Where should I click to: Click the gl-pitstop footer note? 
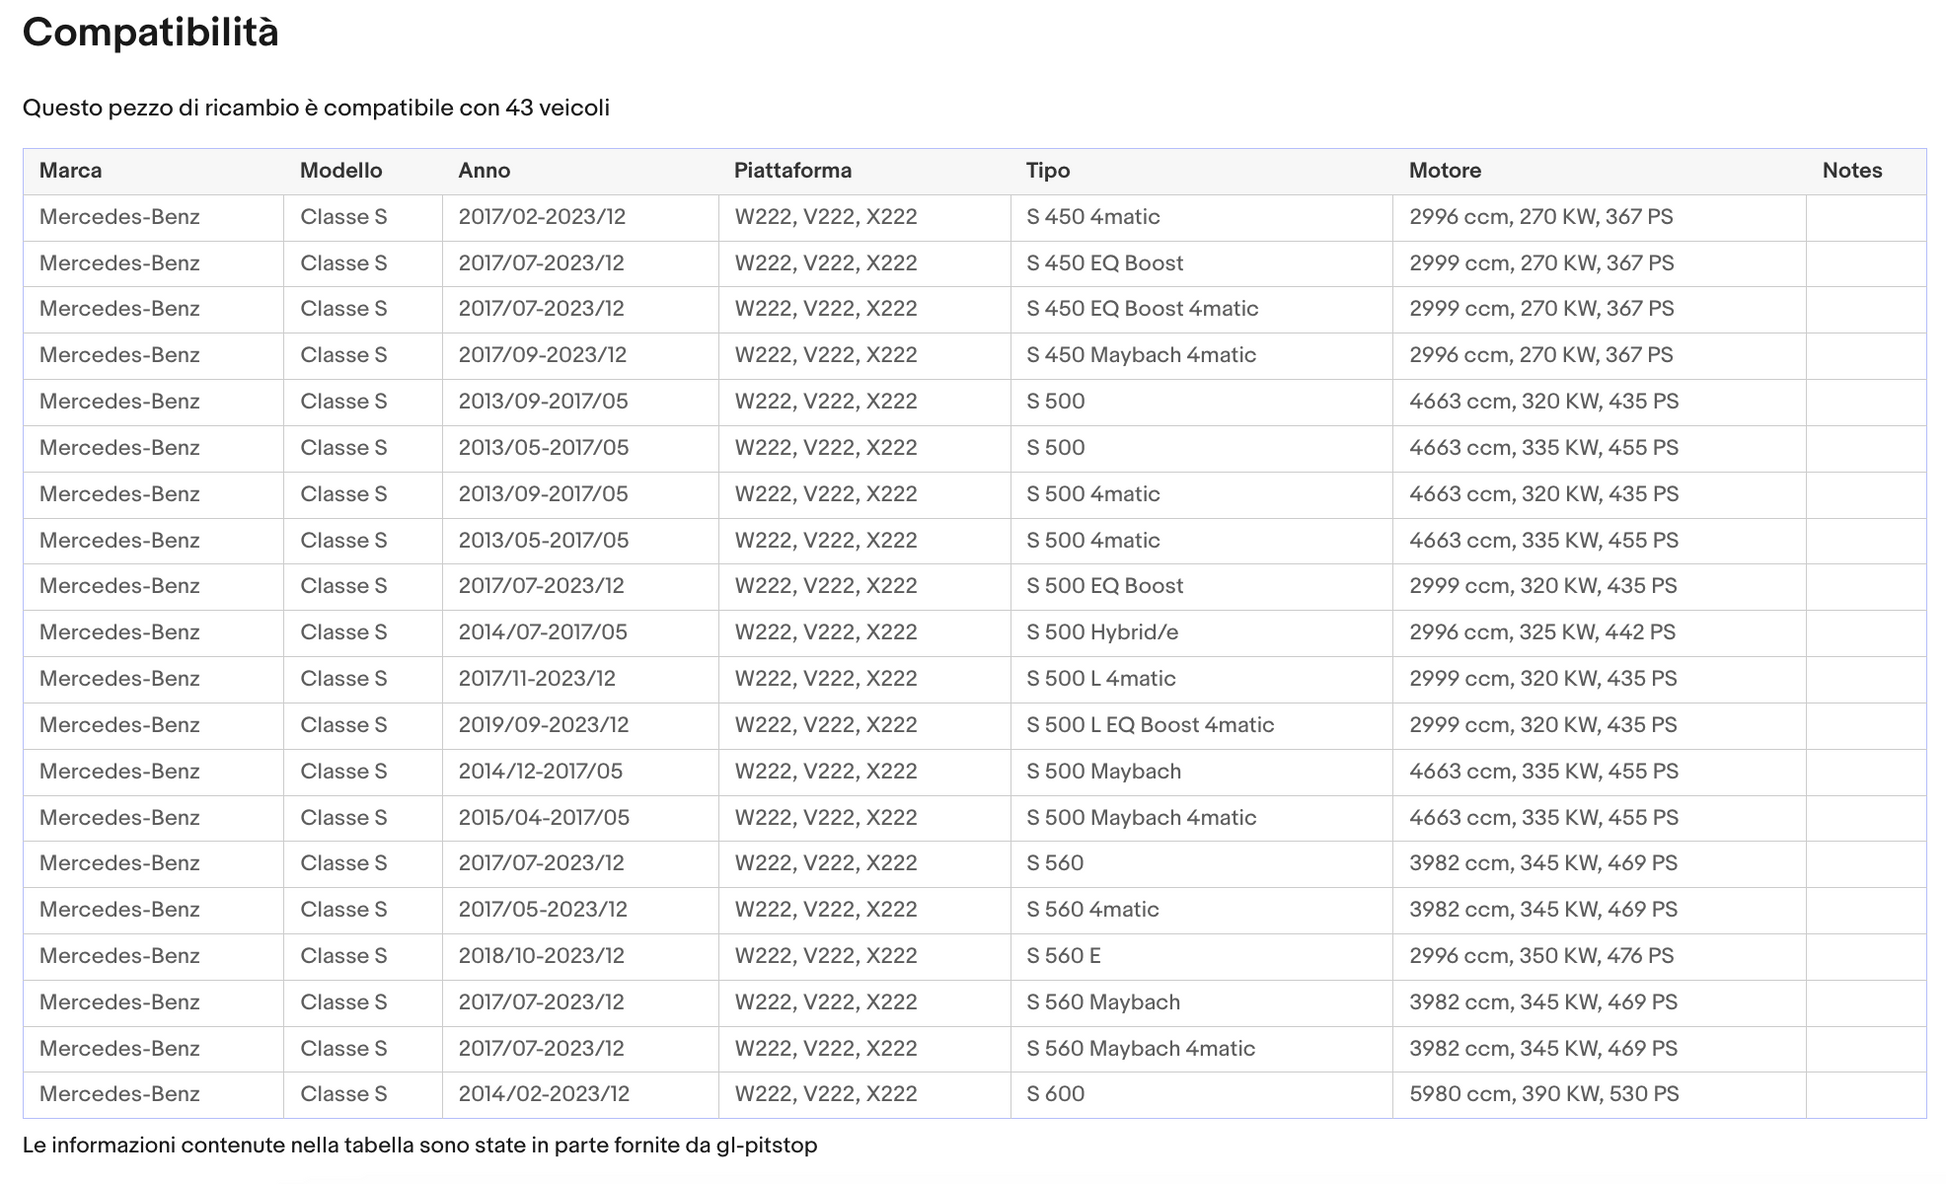[419, 1146]
